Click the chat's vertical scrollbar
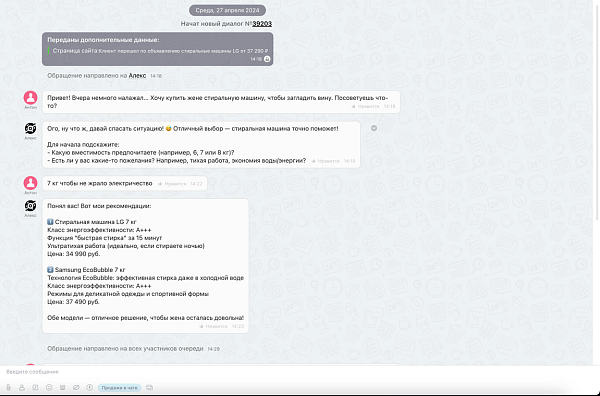The image size is (600, 396). (597, 111)
